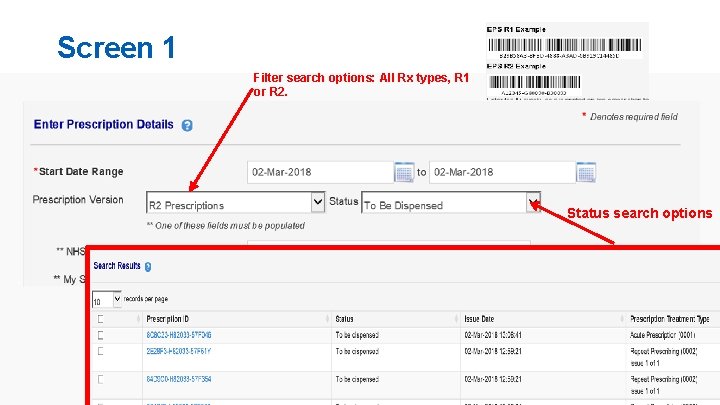Click the Enter Prescription Details heading
The width and height of the screenshot is (720, 405).
coord(103,124)
